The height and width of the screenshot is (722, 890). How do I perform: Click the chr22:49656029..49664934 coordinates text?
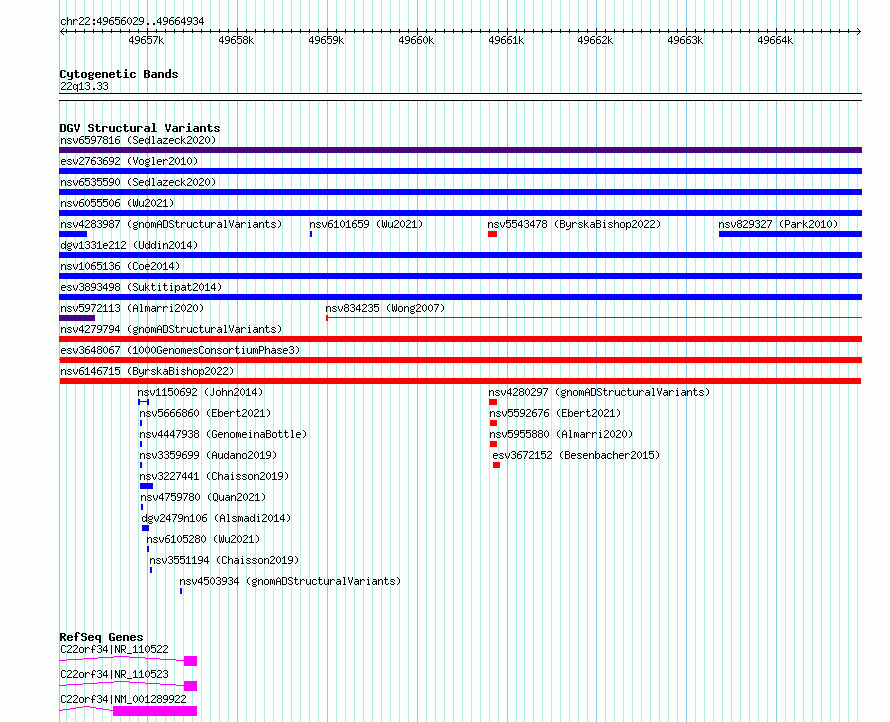132,21
